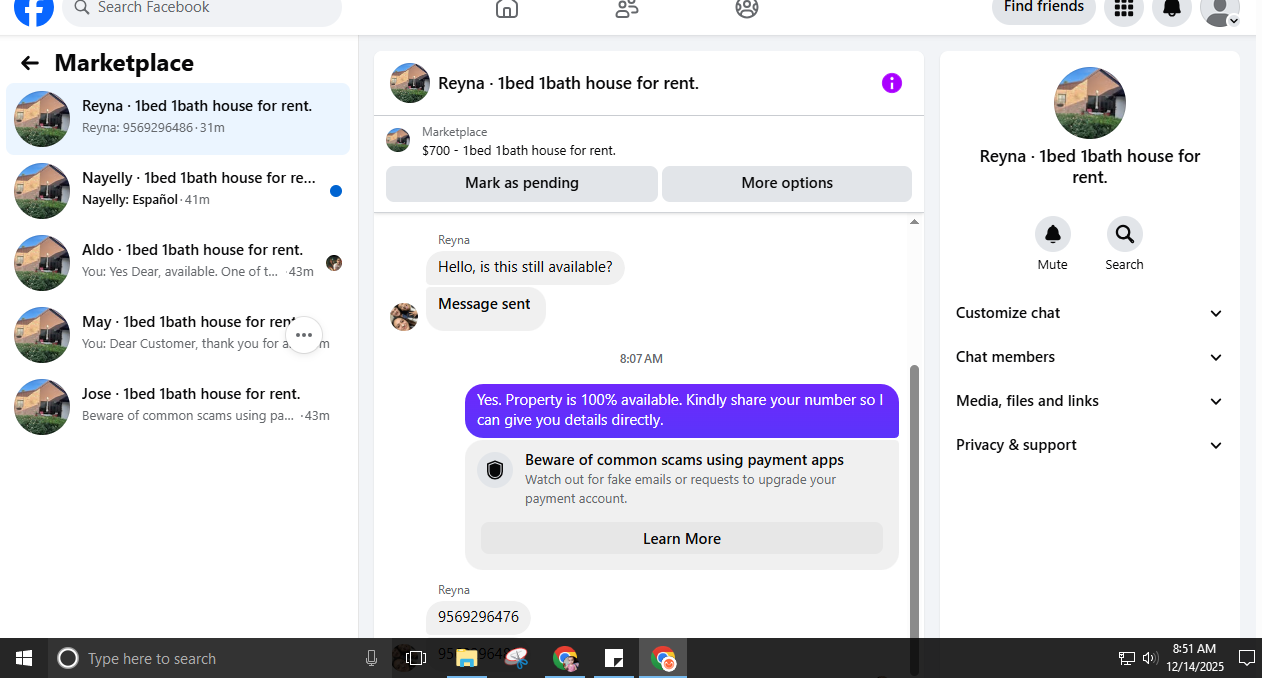
Task: Expand Chat members section
Action: [x=1090, y=357]
